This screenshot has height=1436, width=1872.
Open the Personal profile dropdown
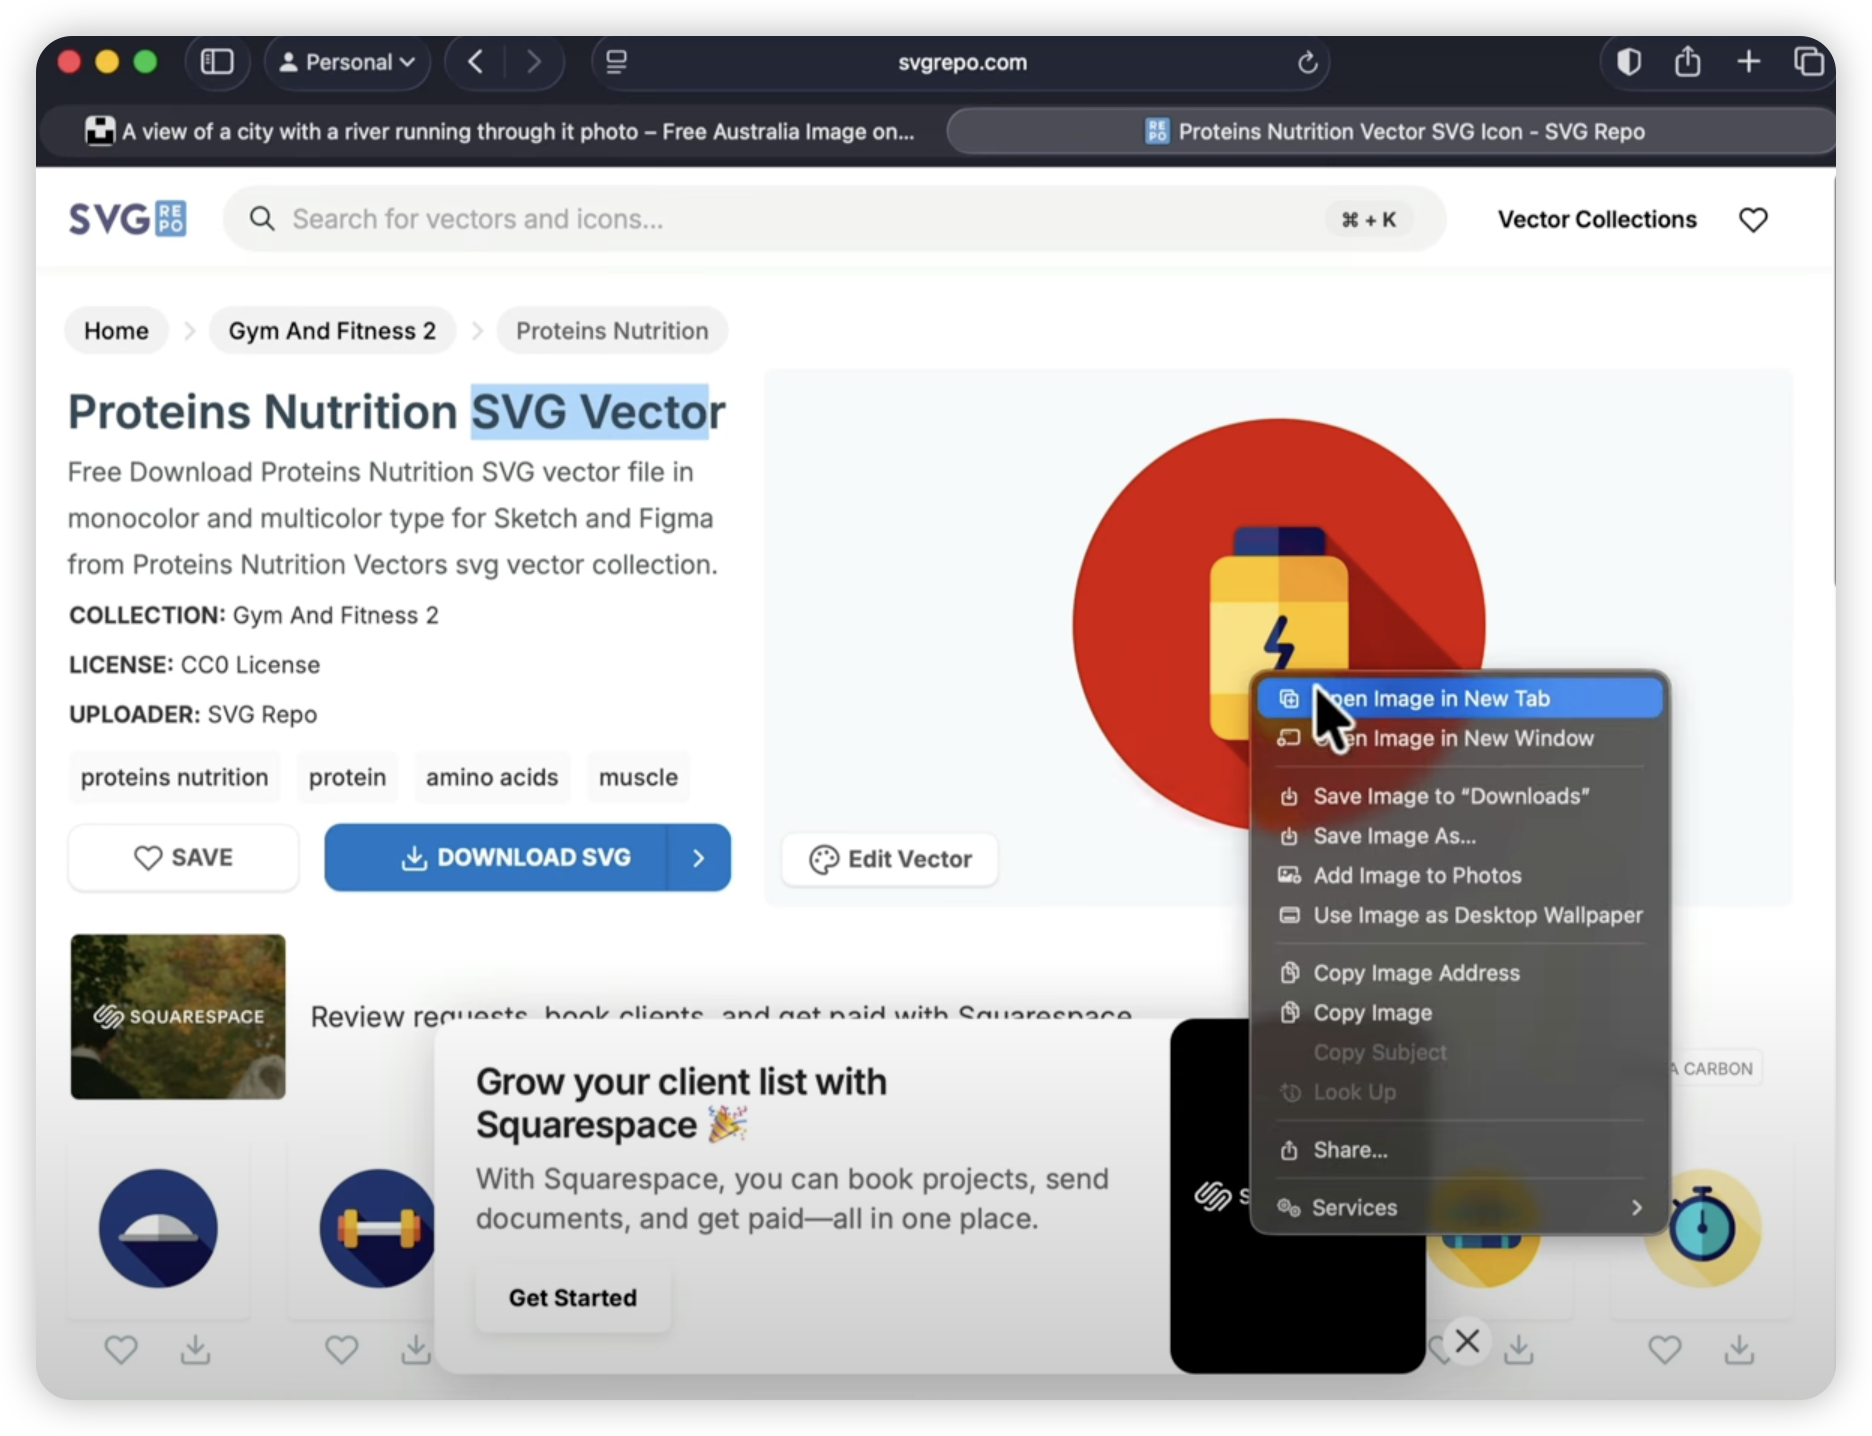347,62
